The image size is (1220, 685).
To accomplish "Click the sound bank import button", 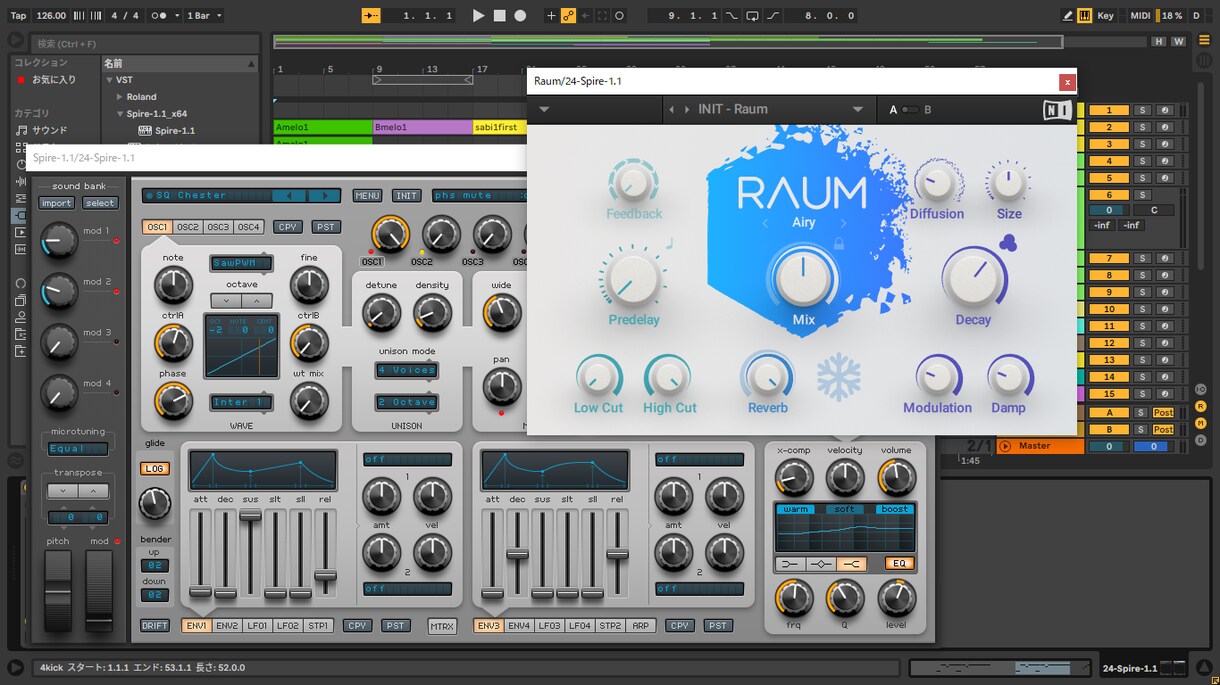I will click(56, 203).
